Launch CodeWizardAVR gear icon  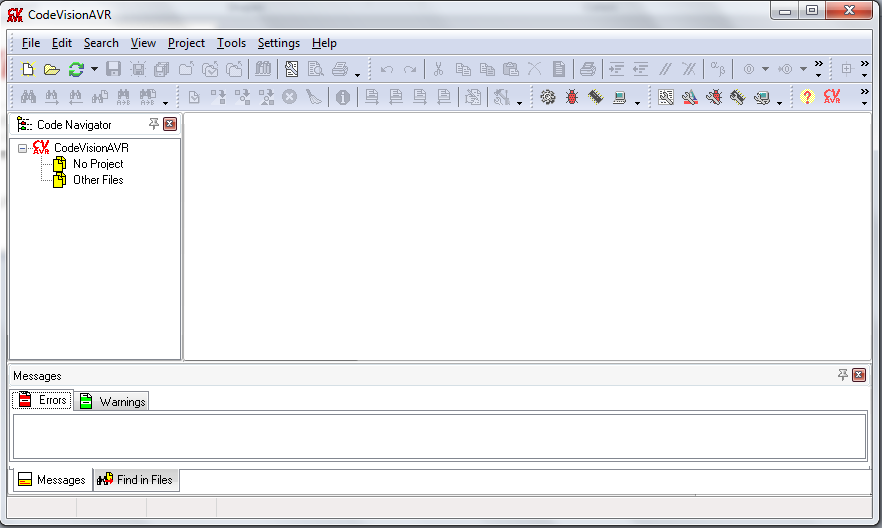click(547, 97)
